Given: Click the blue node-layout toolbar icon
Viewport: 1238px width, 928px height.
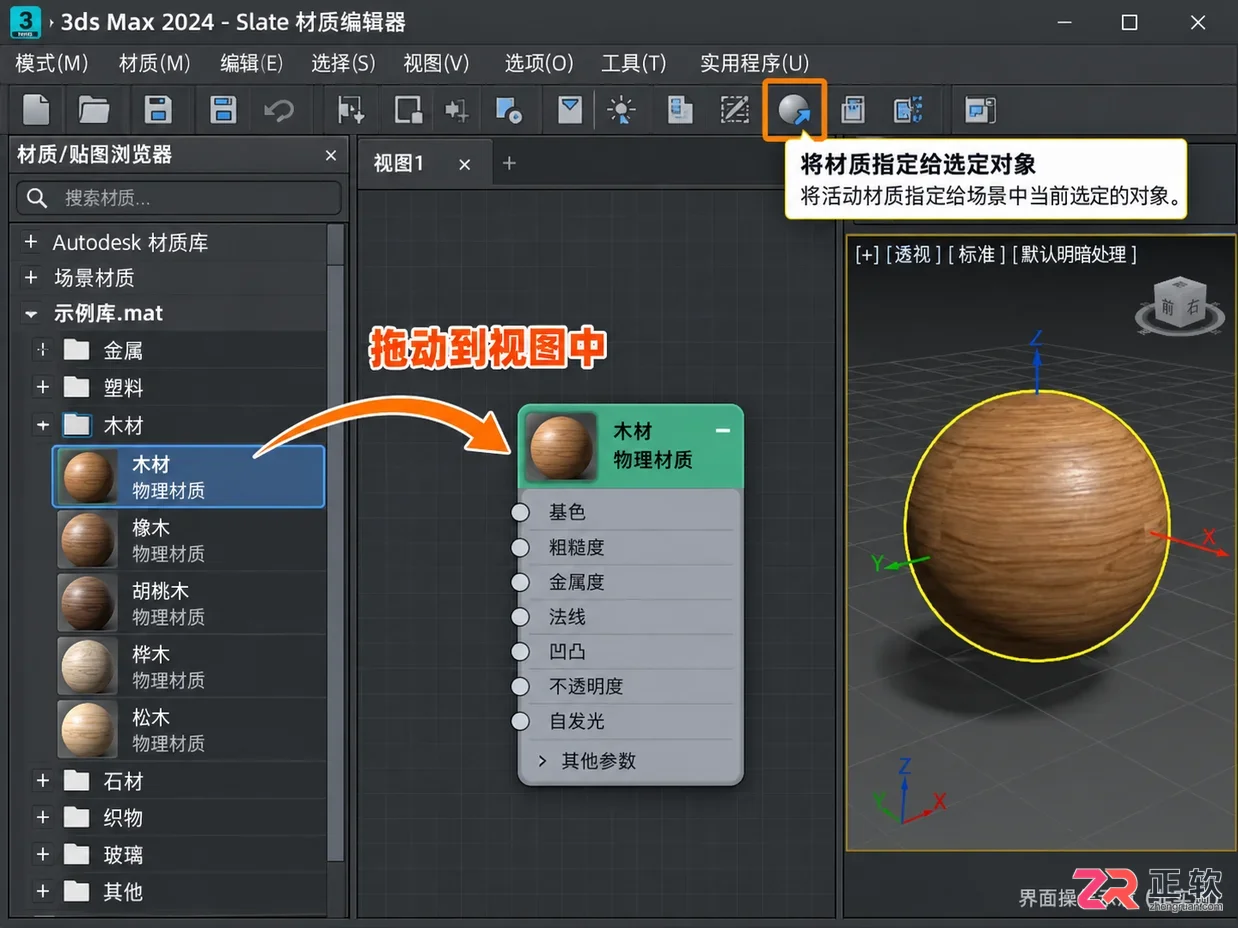Looking at the screenshot, I should 908,109.
